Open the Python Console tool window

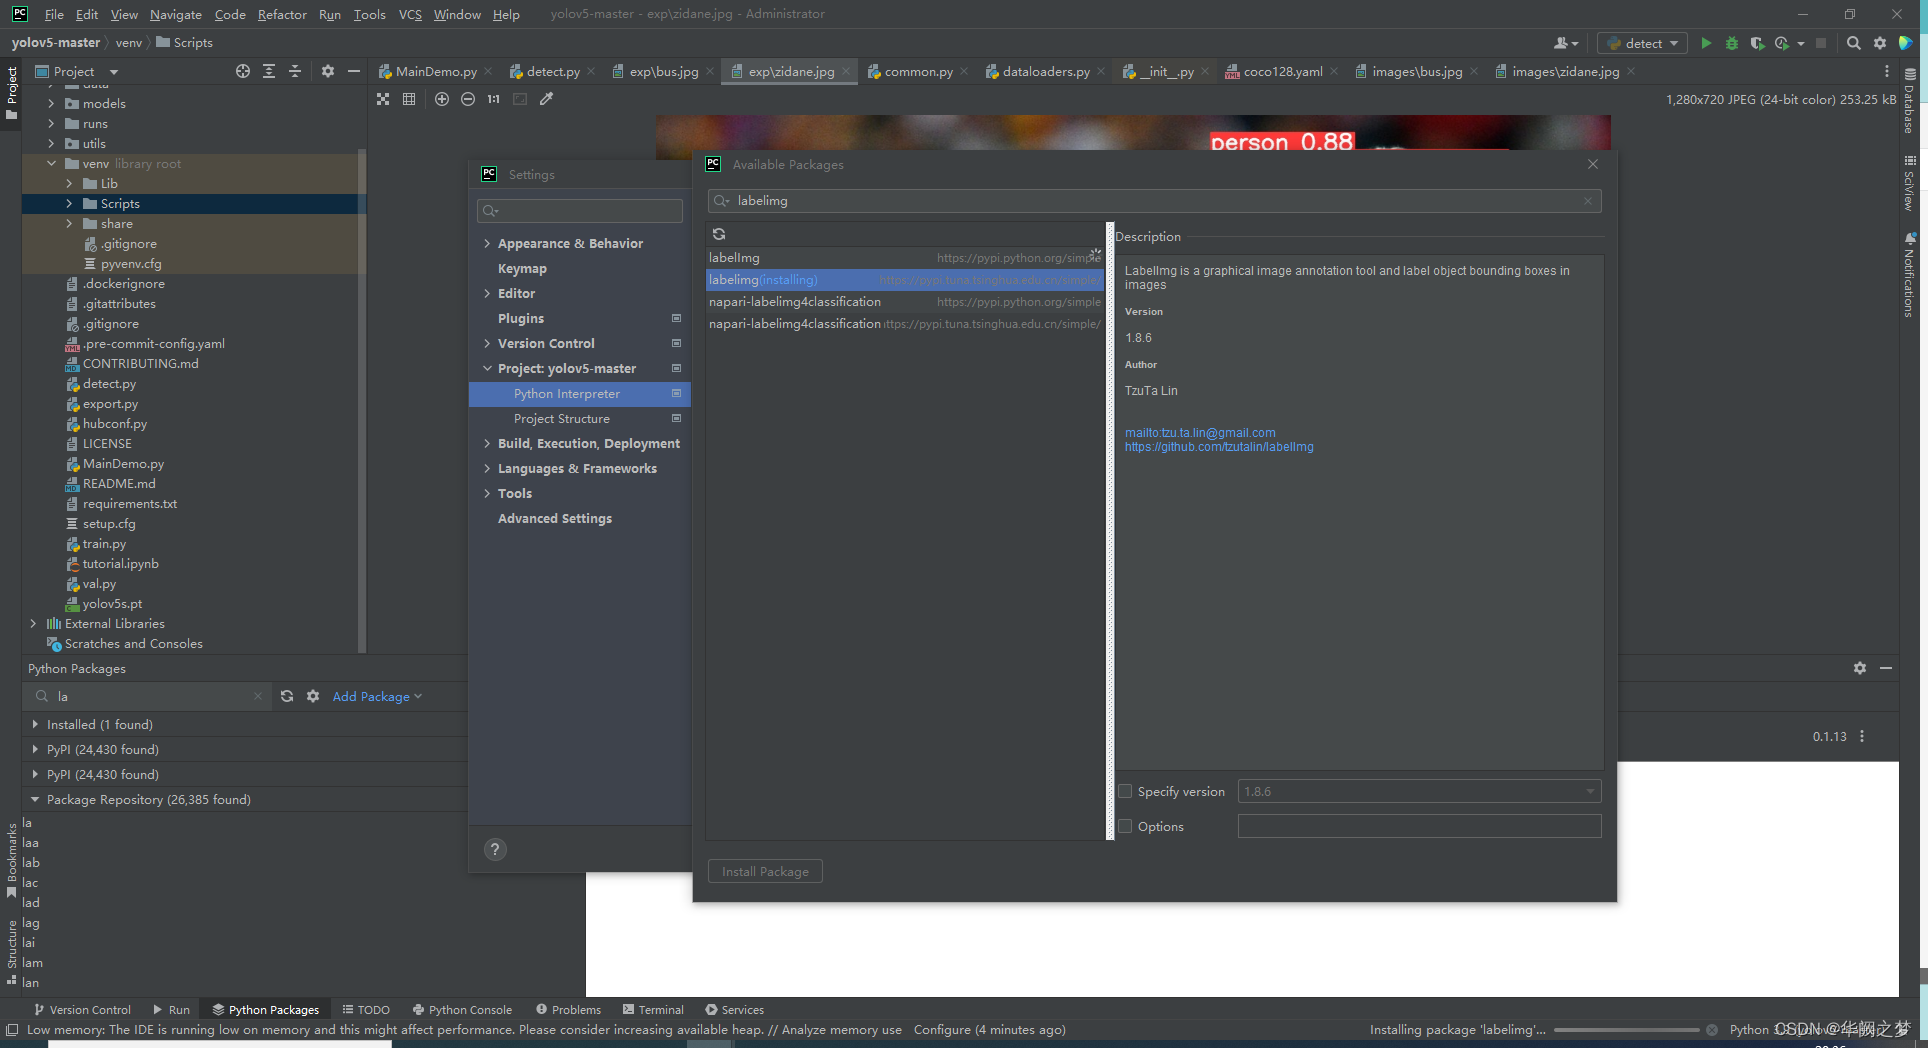point(462,1009)
